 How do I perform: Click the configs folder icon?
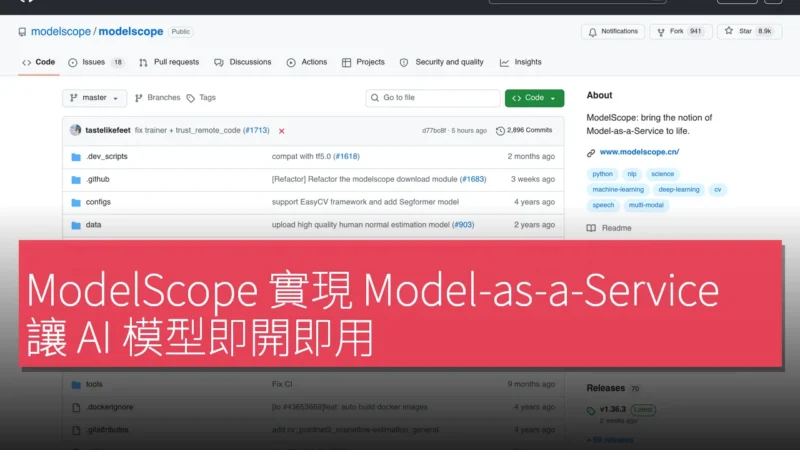point(76,203)
